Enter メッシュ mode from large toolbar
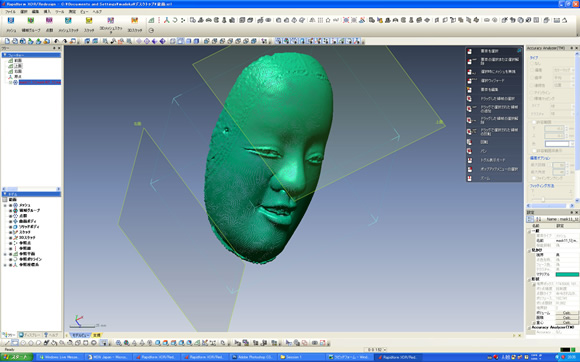Image resolution: width=580 pixels, height=362 pixels. (x=11, y=24)
